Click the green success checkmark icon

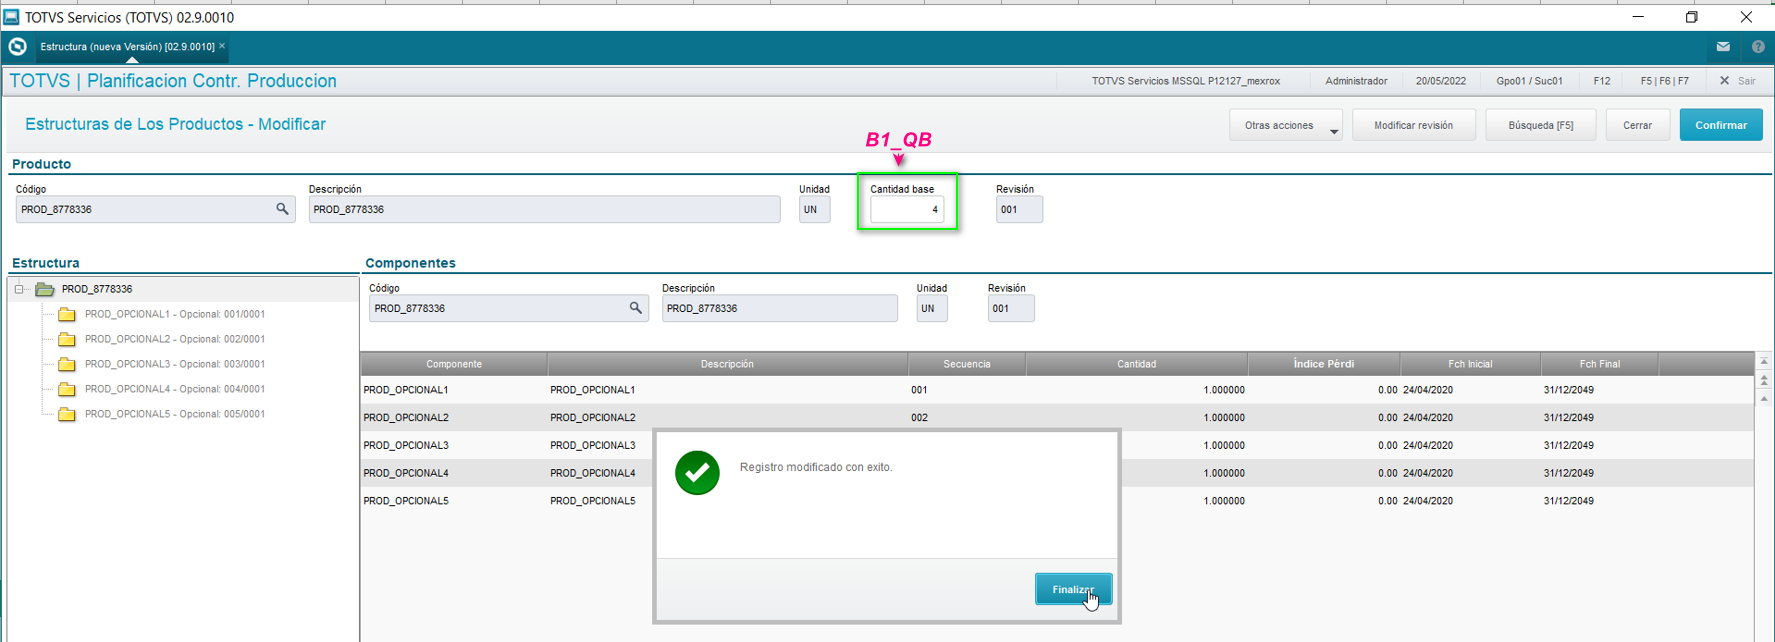click(697, 473)
